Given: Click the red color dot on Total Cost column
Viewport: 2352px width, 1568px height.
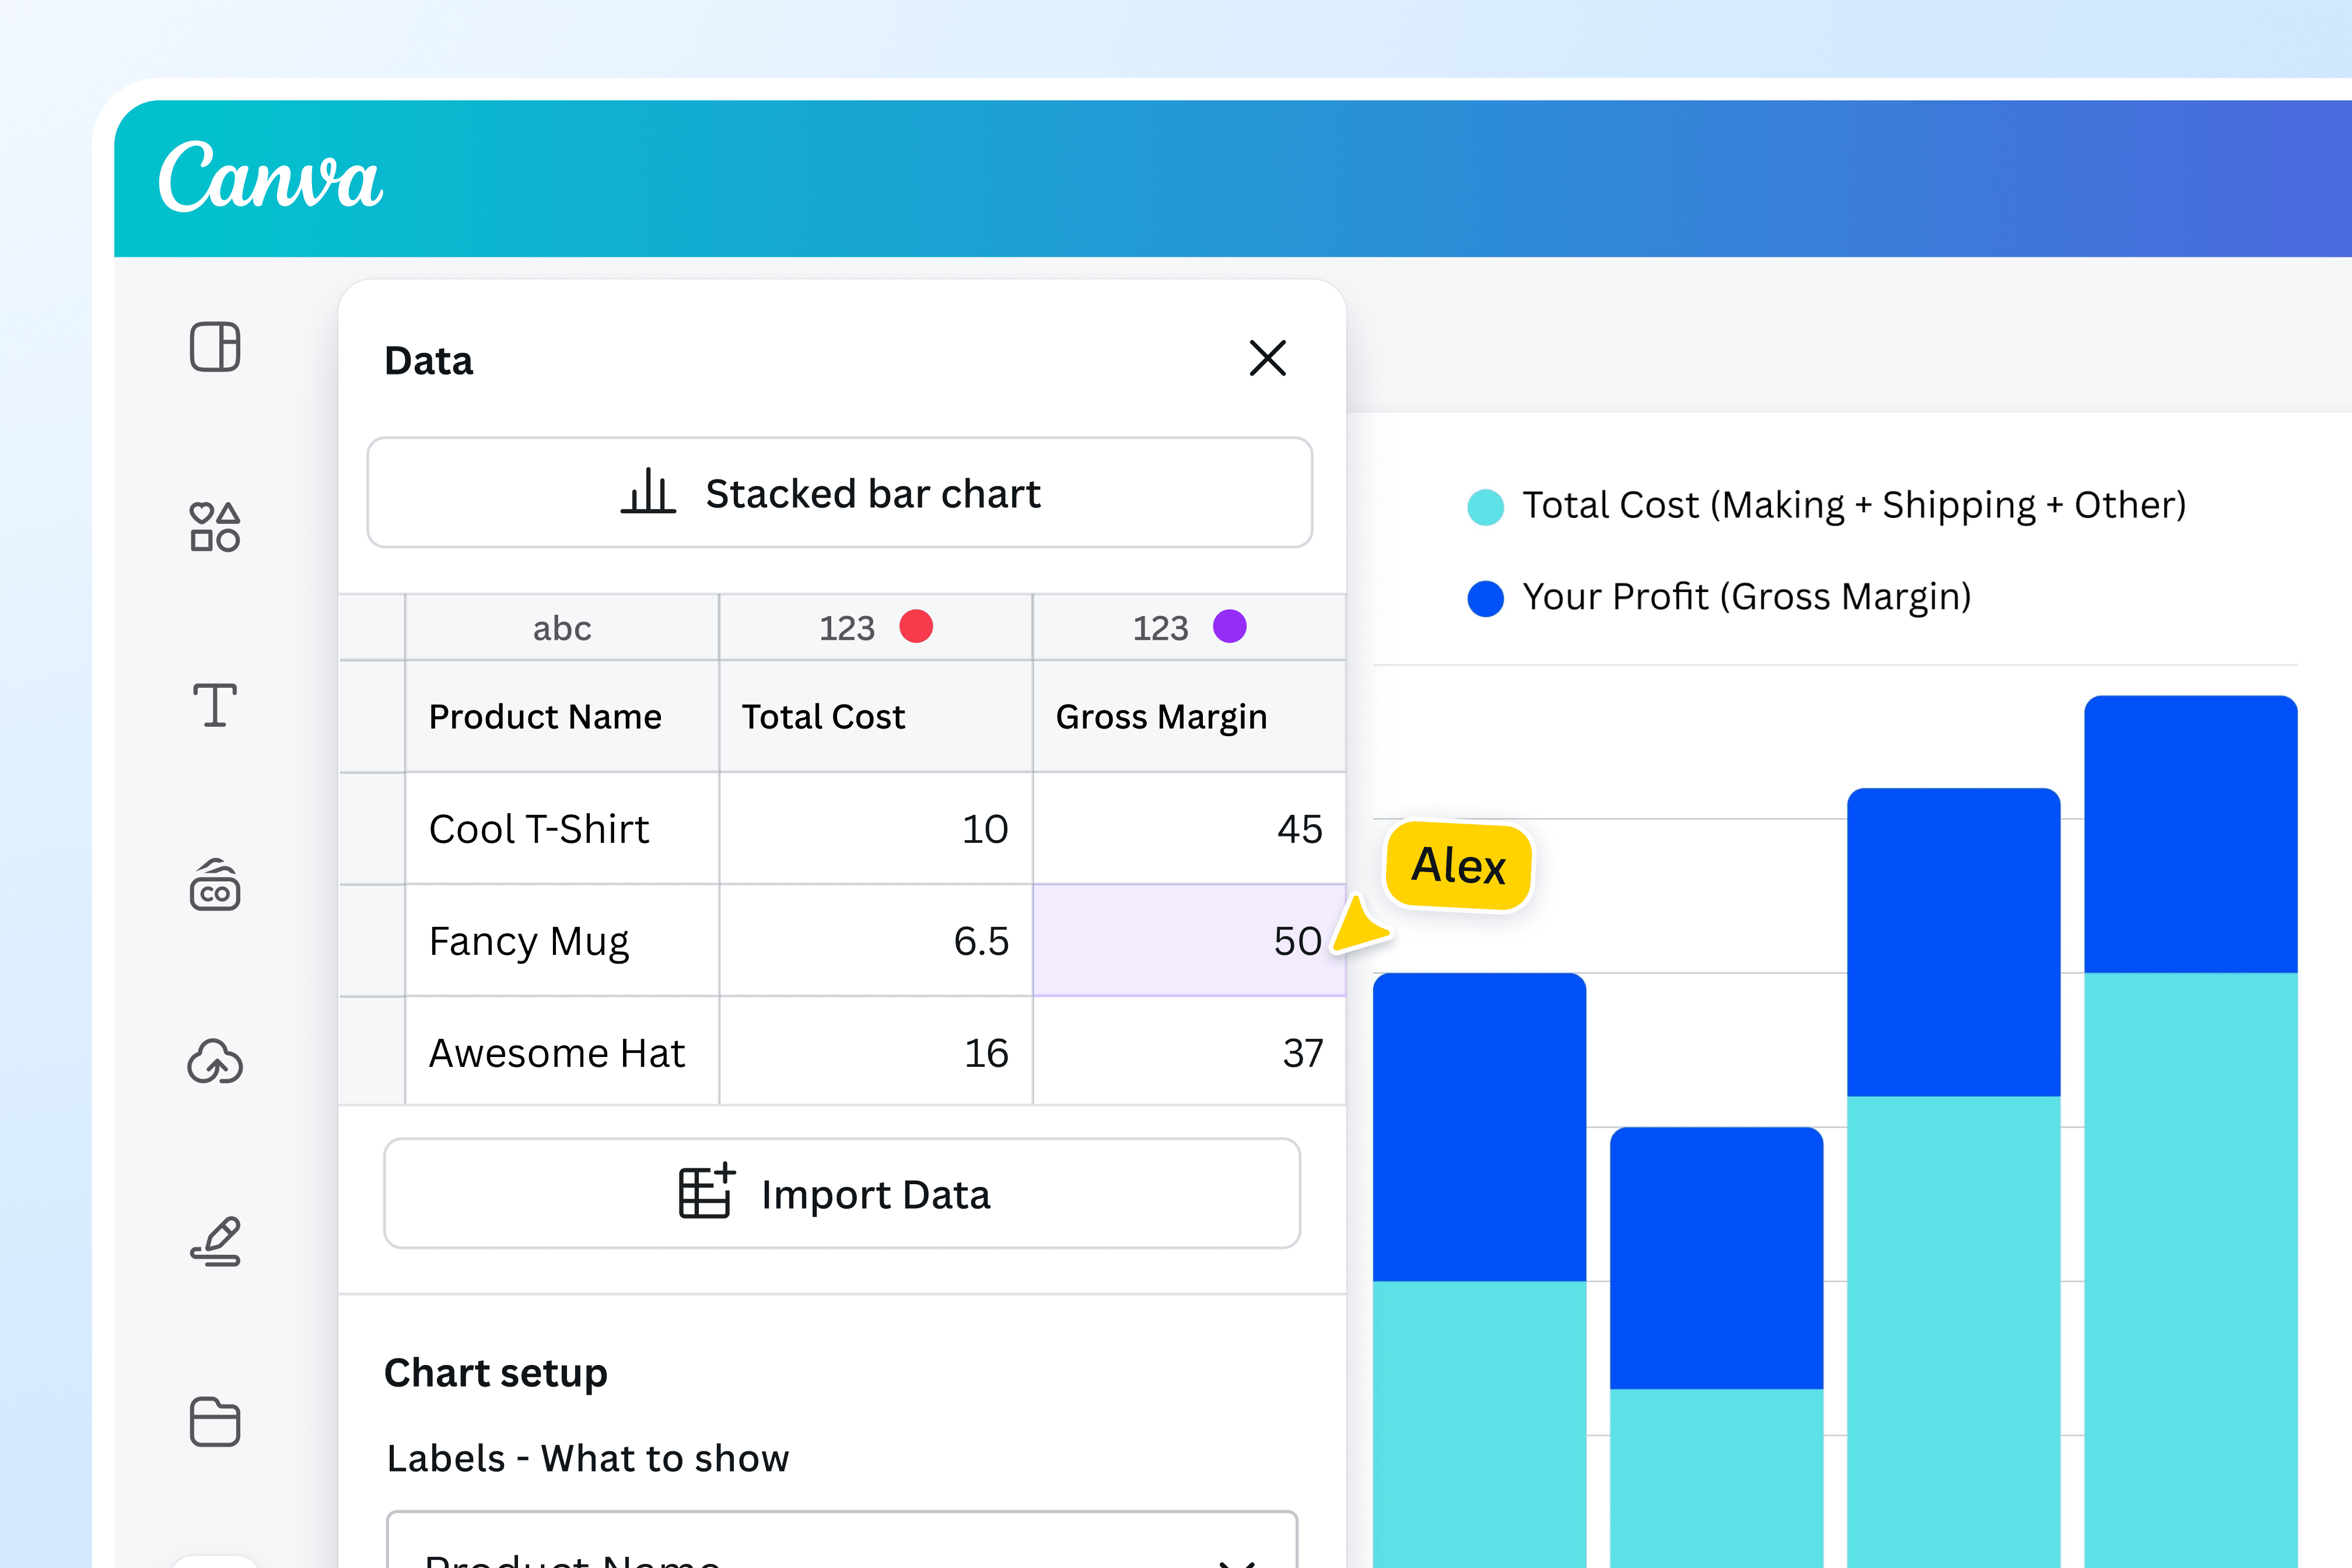Looking at the screenshot, I should click(x=917, y=628).
